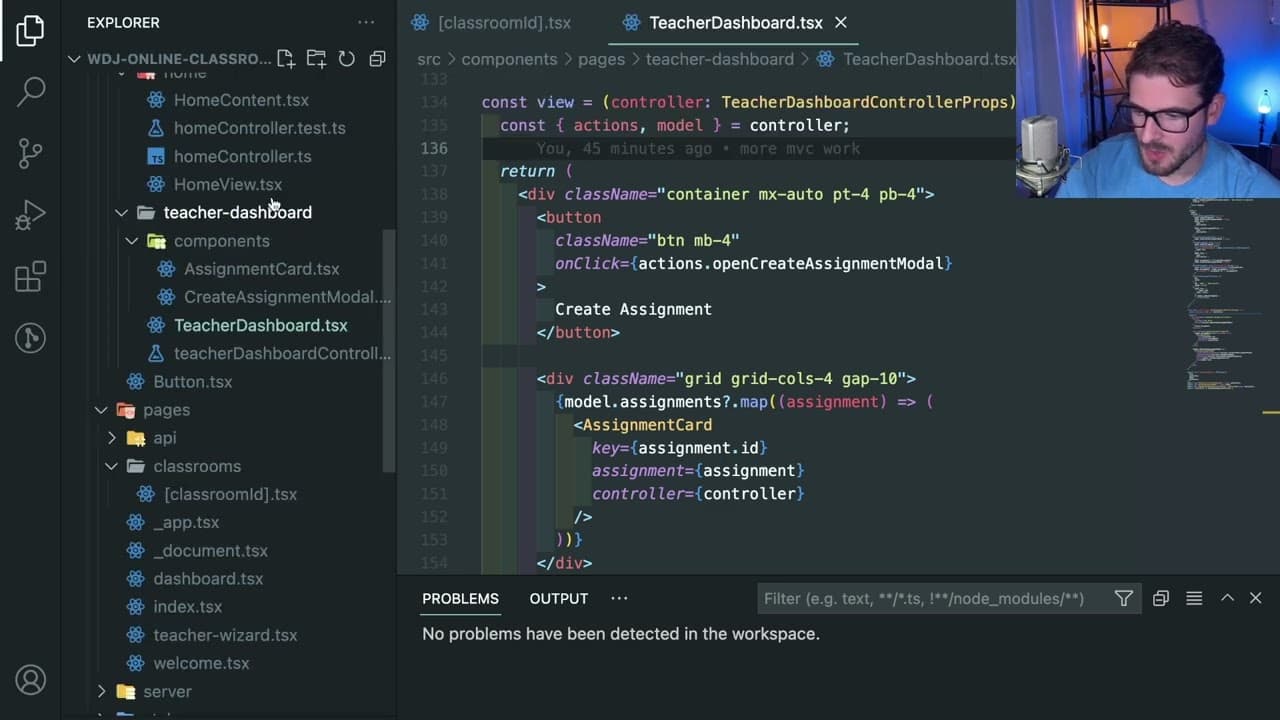Close the TeacherDashboard.tsx editor tab
The width and height of the screenshot is (1280, 720).
[x=841, y=22]
